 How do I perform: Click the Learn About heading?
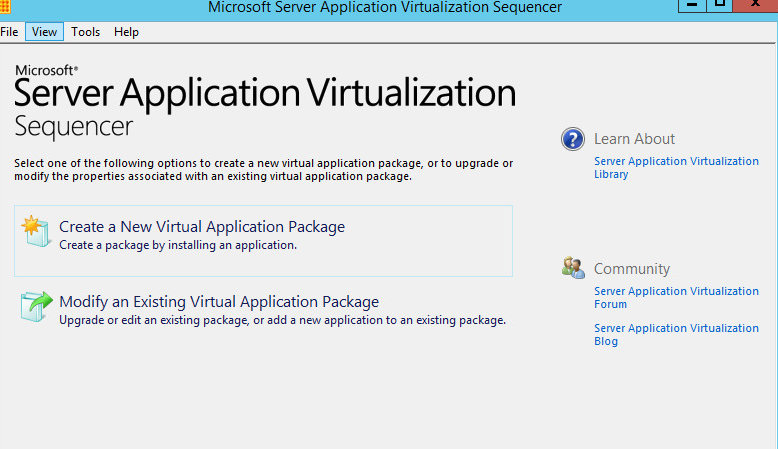click(x=634, y=139)
